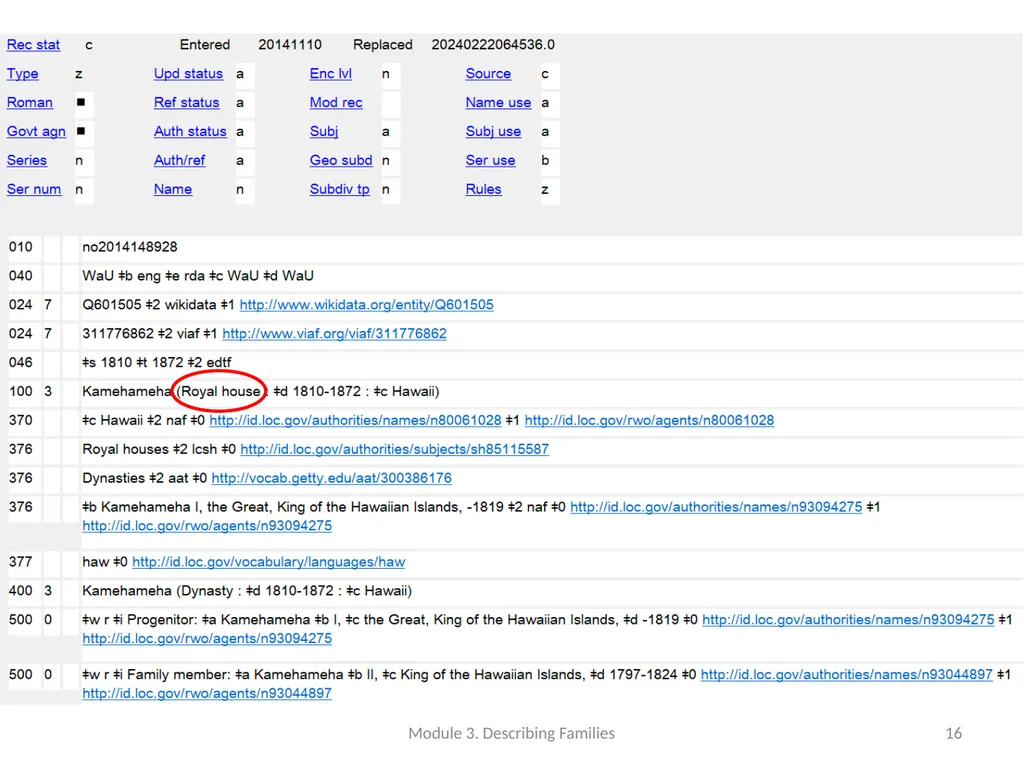Screen dimensions: 1024x768
Task: Follow the rwo/agents/n93044897 link
Action: 207,693
